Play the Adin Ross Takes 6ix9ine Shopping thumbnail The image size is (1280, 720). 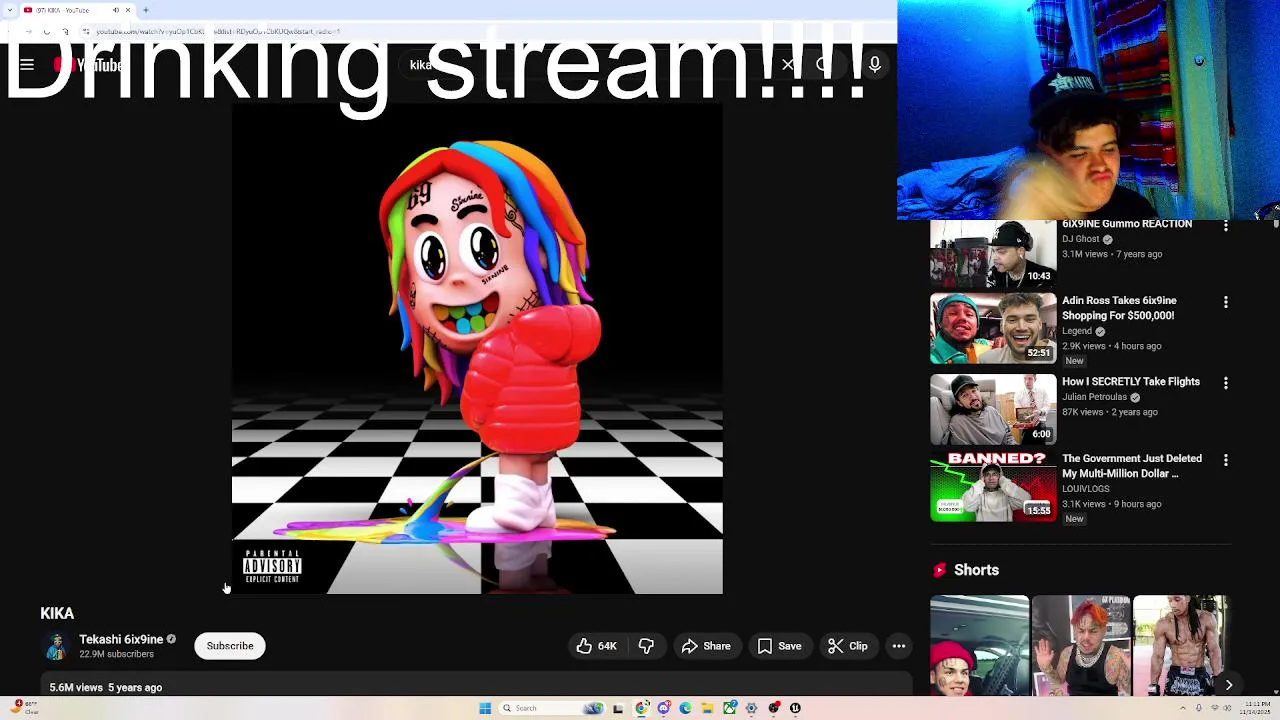993,328
